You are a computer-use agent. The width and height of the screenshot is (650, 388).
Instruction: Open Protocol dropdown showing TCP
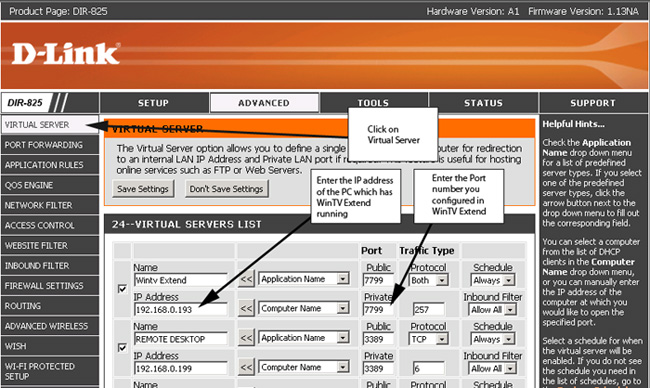[x=429, y=340]
